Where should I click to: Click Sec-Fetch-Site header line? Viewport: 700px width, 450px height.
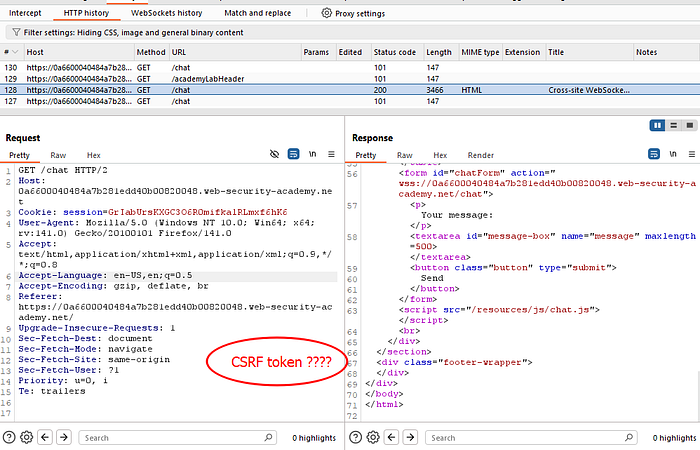pyautogui.click(x=94, y=359)
